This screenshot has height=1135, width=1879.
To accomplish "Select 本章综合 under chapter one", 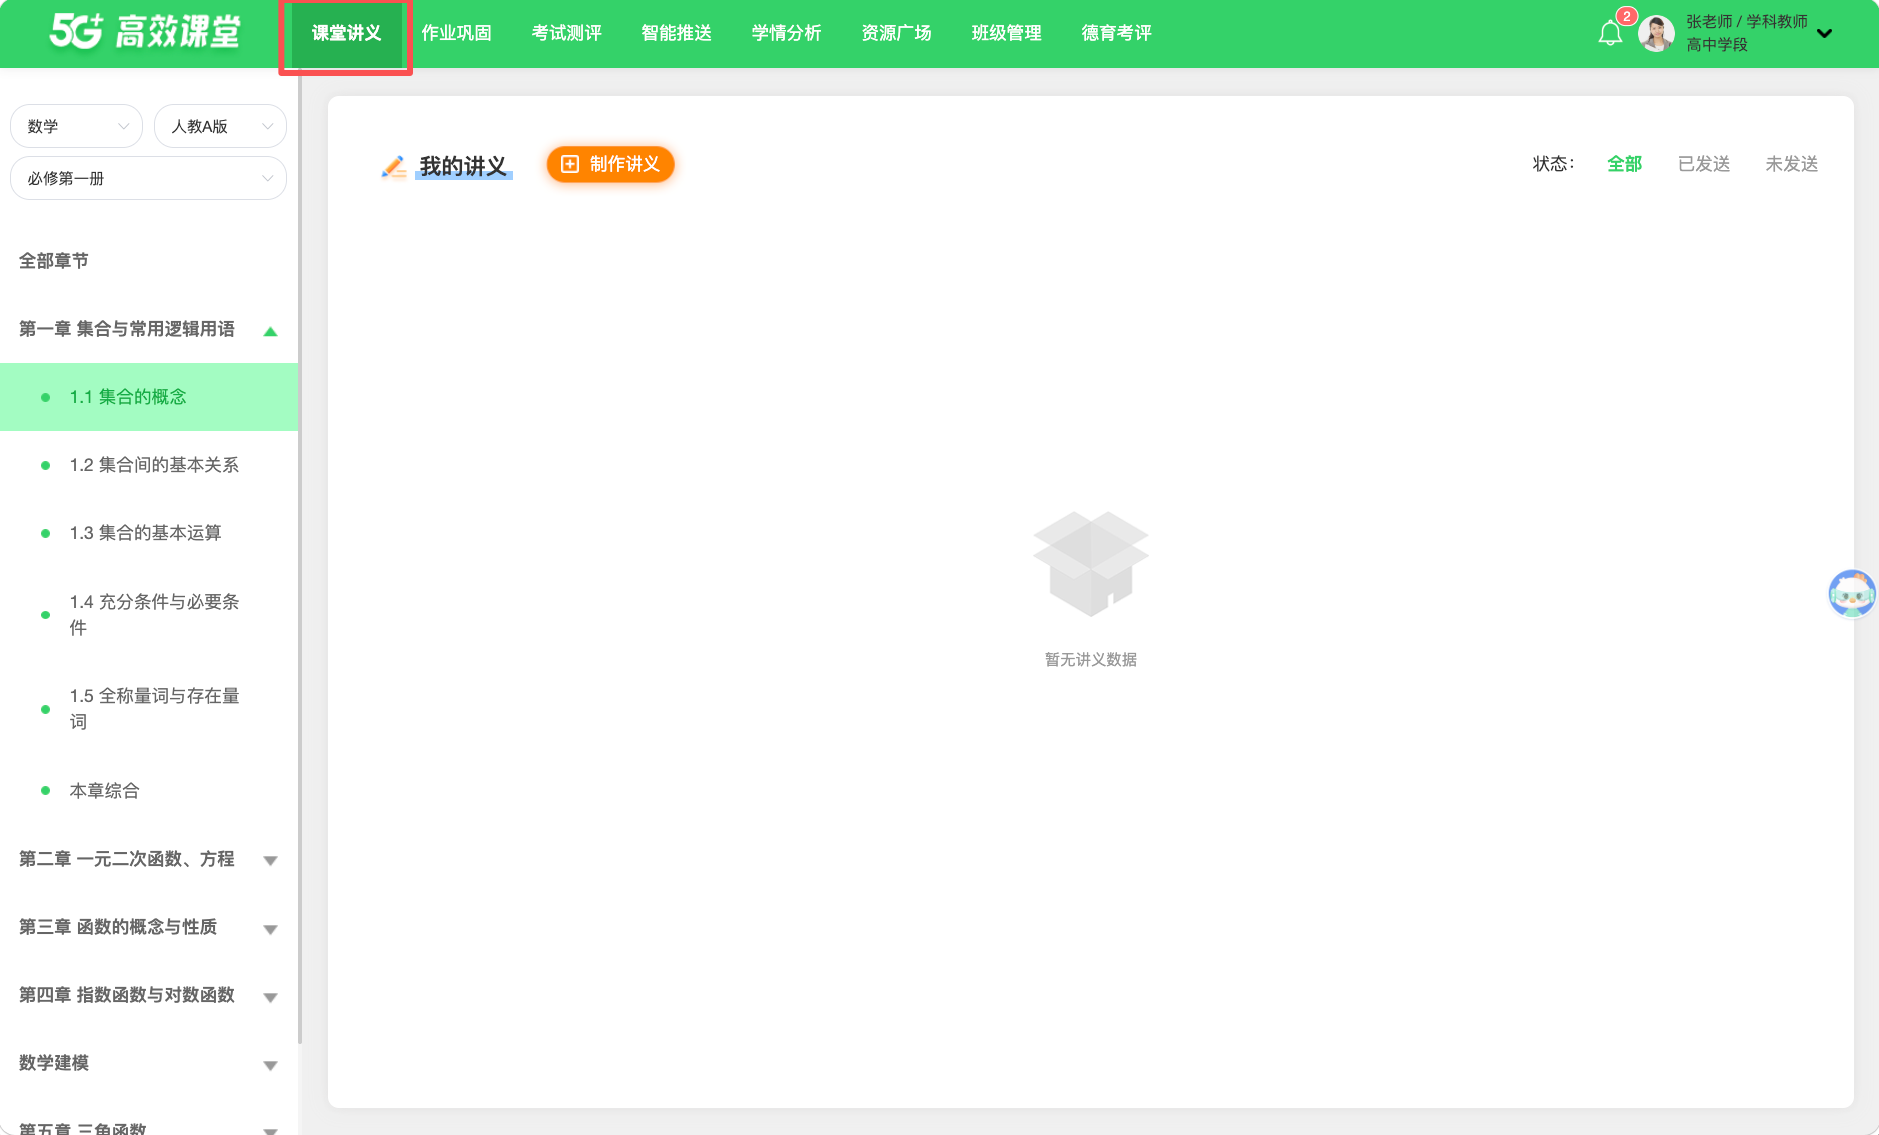I will tap(148, 791).
